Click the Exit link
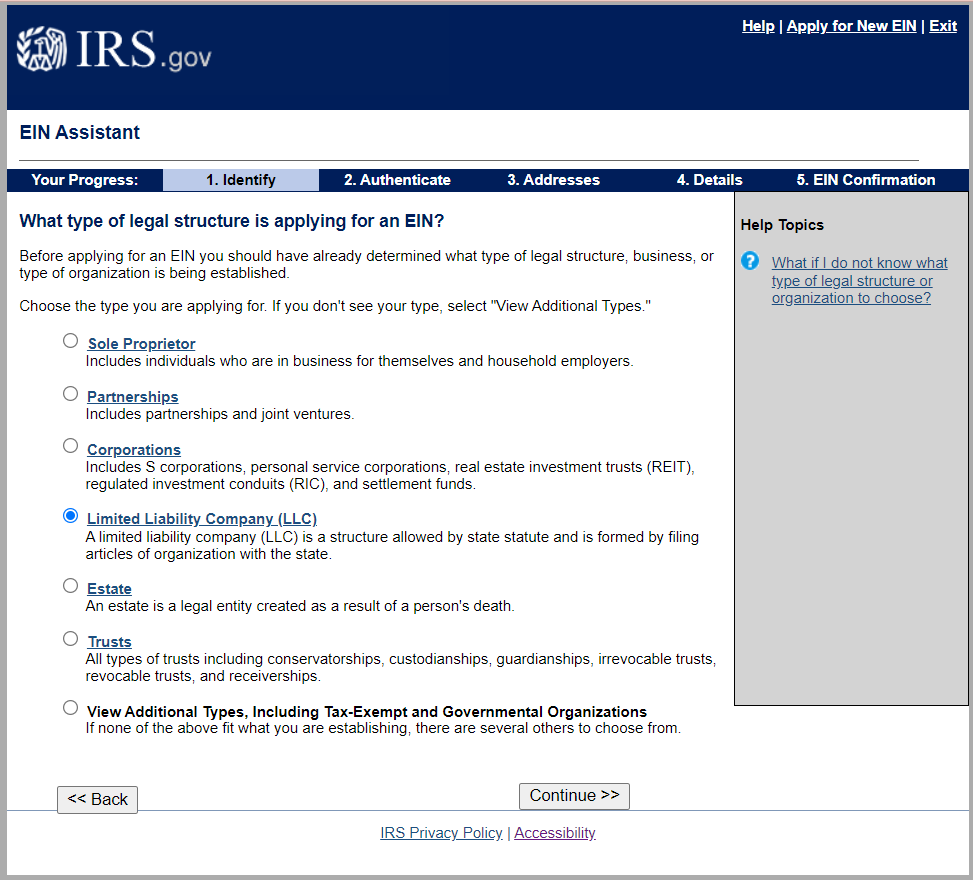Viewport: 973px width, 880px height. (942, 26)
